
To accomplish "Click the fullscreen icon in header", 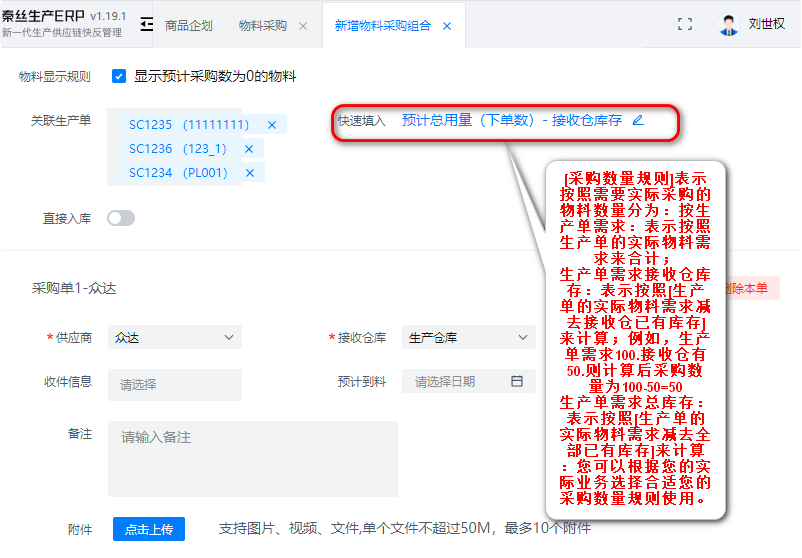I will (685, 26).
